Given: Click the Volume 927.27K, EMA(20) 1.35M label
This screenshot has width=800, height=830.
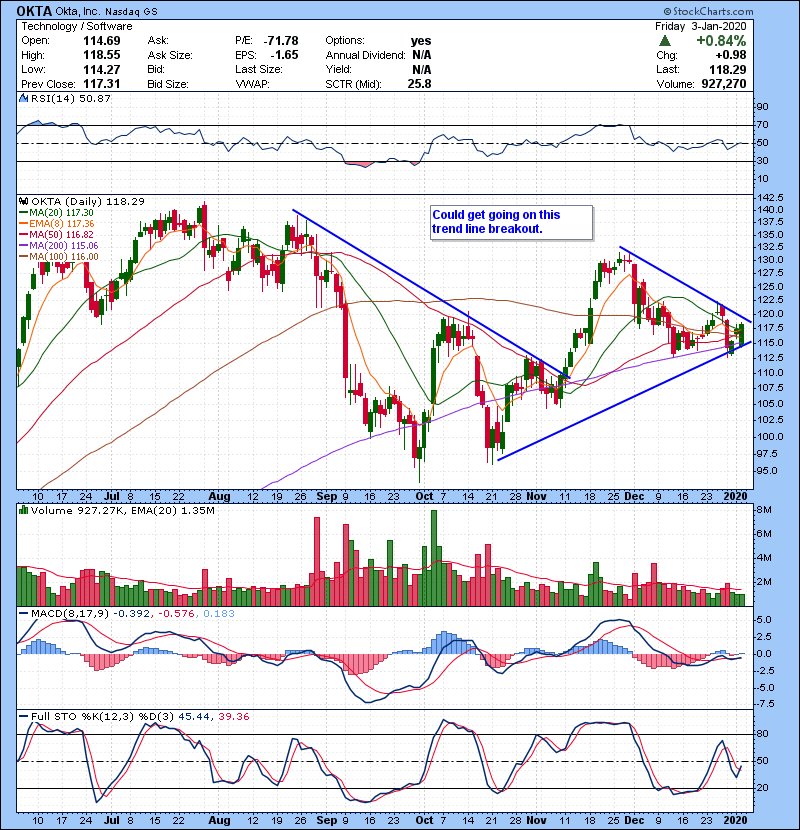Looking at the screenshot, I should coord(123,510).
